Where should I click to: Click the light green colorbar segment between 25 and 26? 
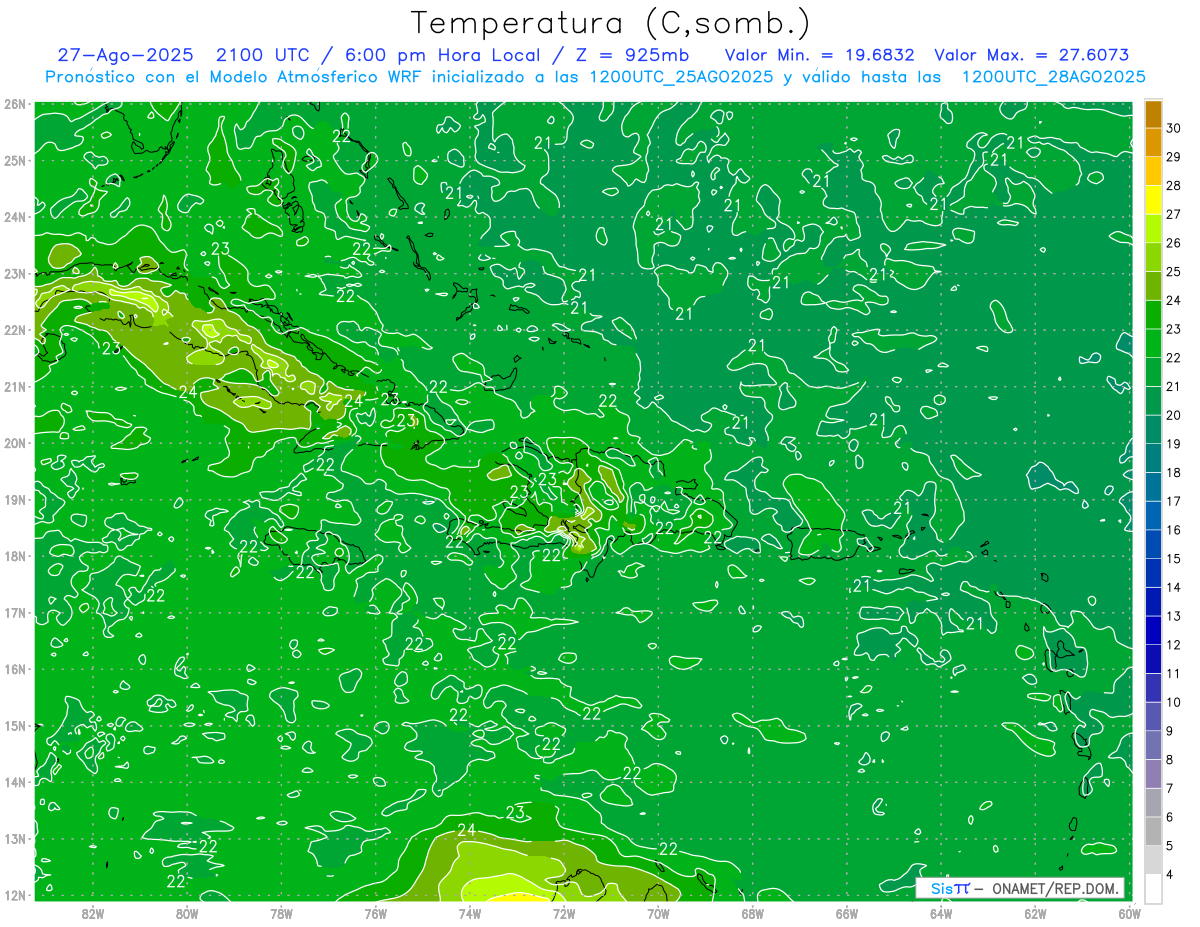pyautogui.click(x=1152, y=257)
